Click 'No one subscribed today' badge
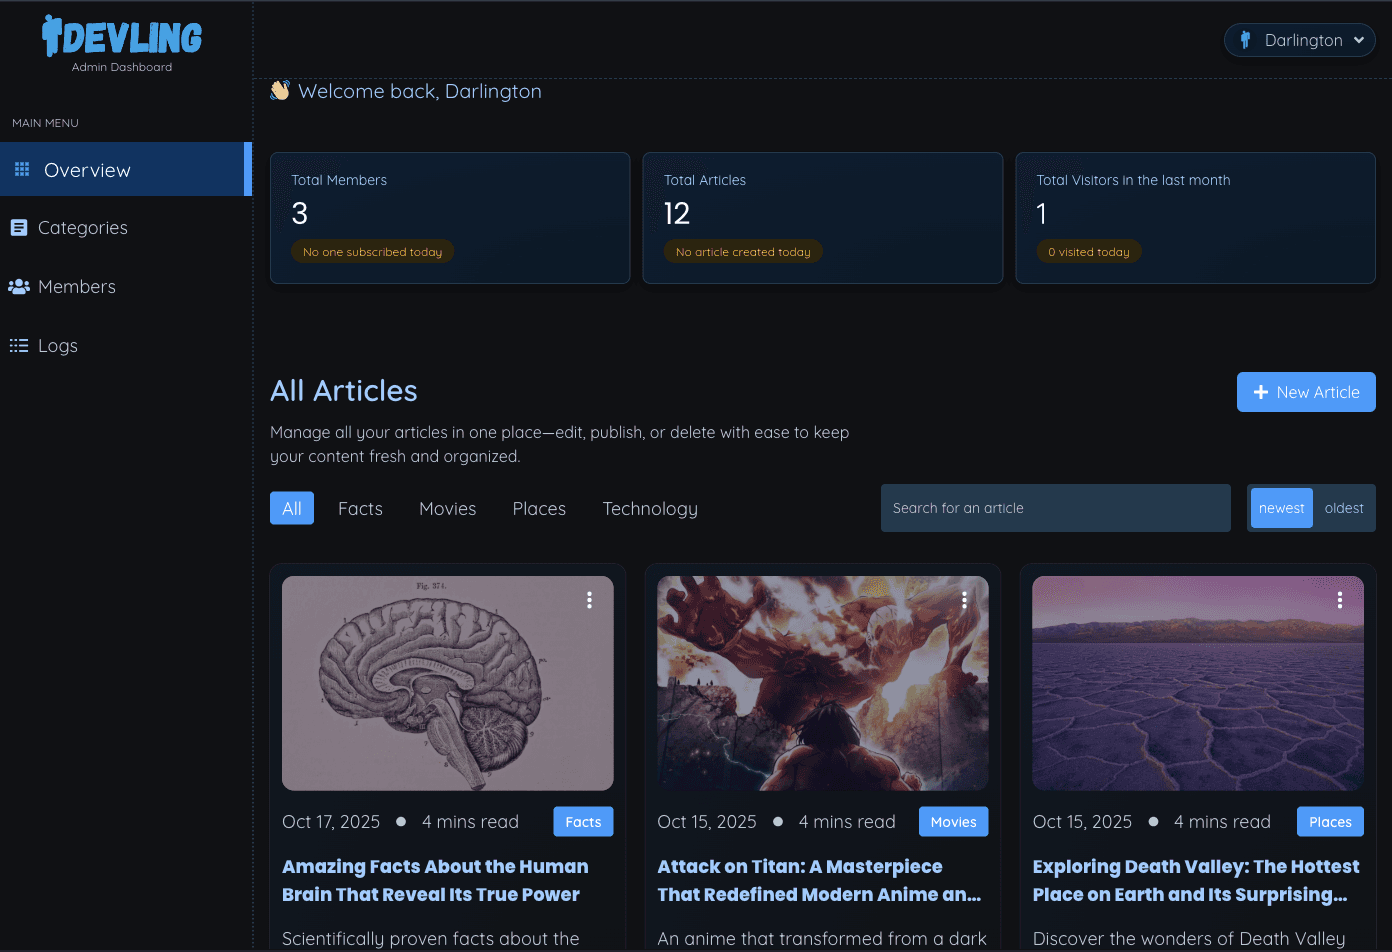This screenshot has width=1392, height=952. click(373, 252)
